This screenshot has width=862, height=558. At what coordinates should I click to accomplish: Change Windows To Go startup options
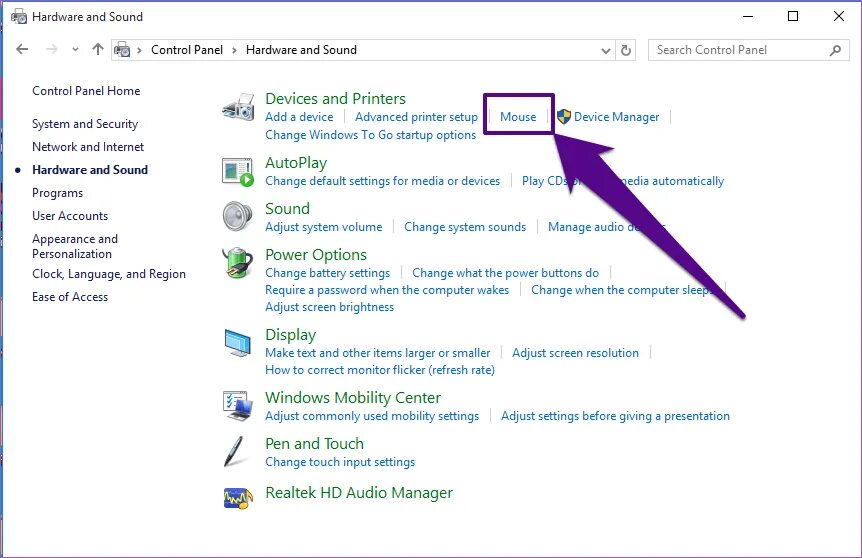point(371,135)
